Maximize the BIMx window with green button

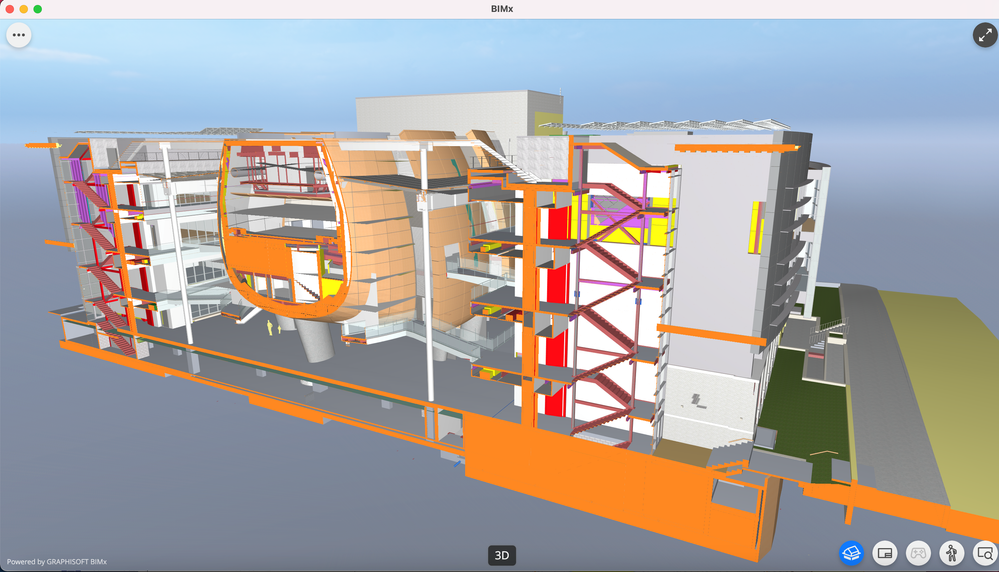pos(38,9)
